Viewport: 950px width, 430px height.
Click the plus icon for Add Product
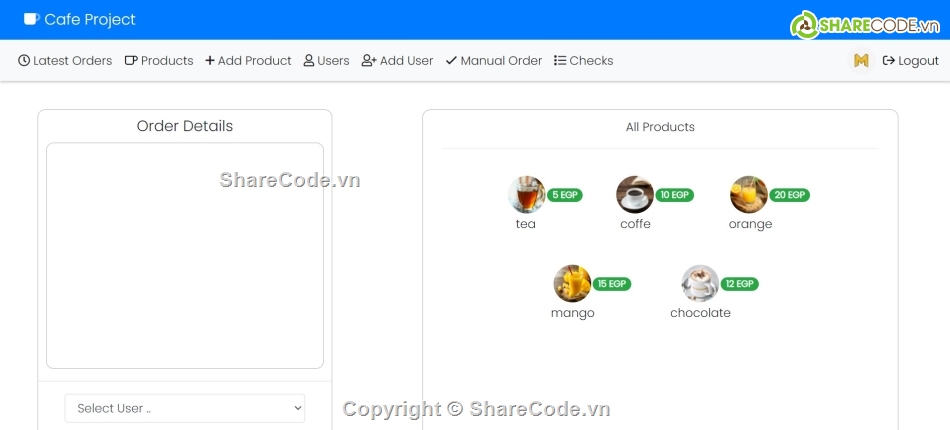click(210, 61)
